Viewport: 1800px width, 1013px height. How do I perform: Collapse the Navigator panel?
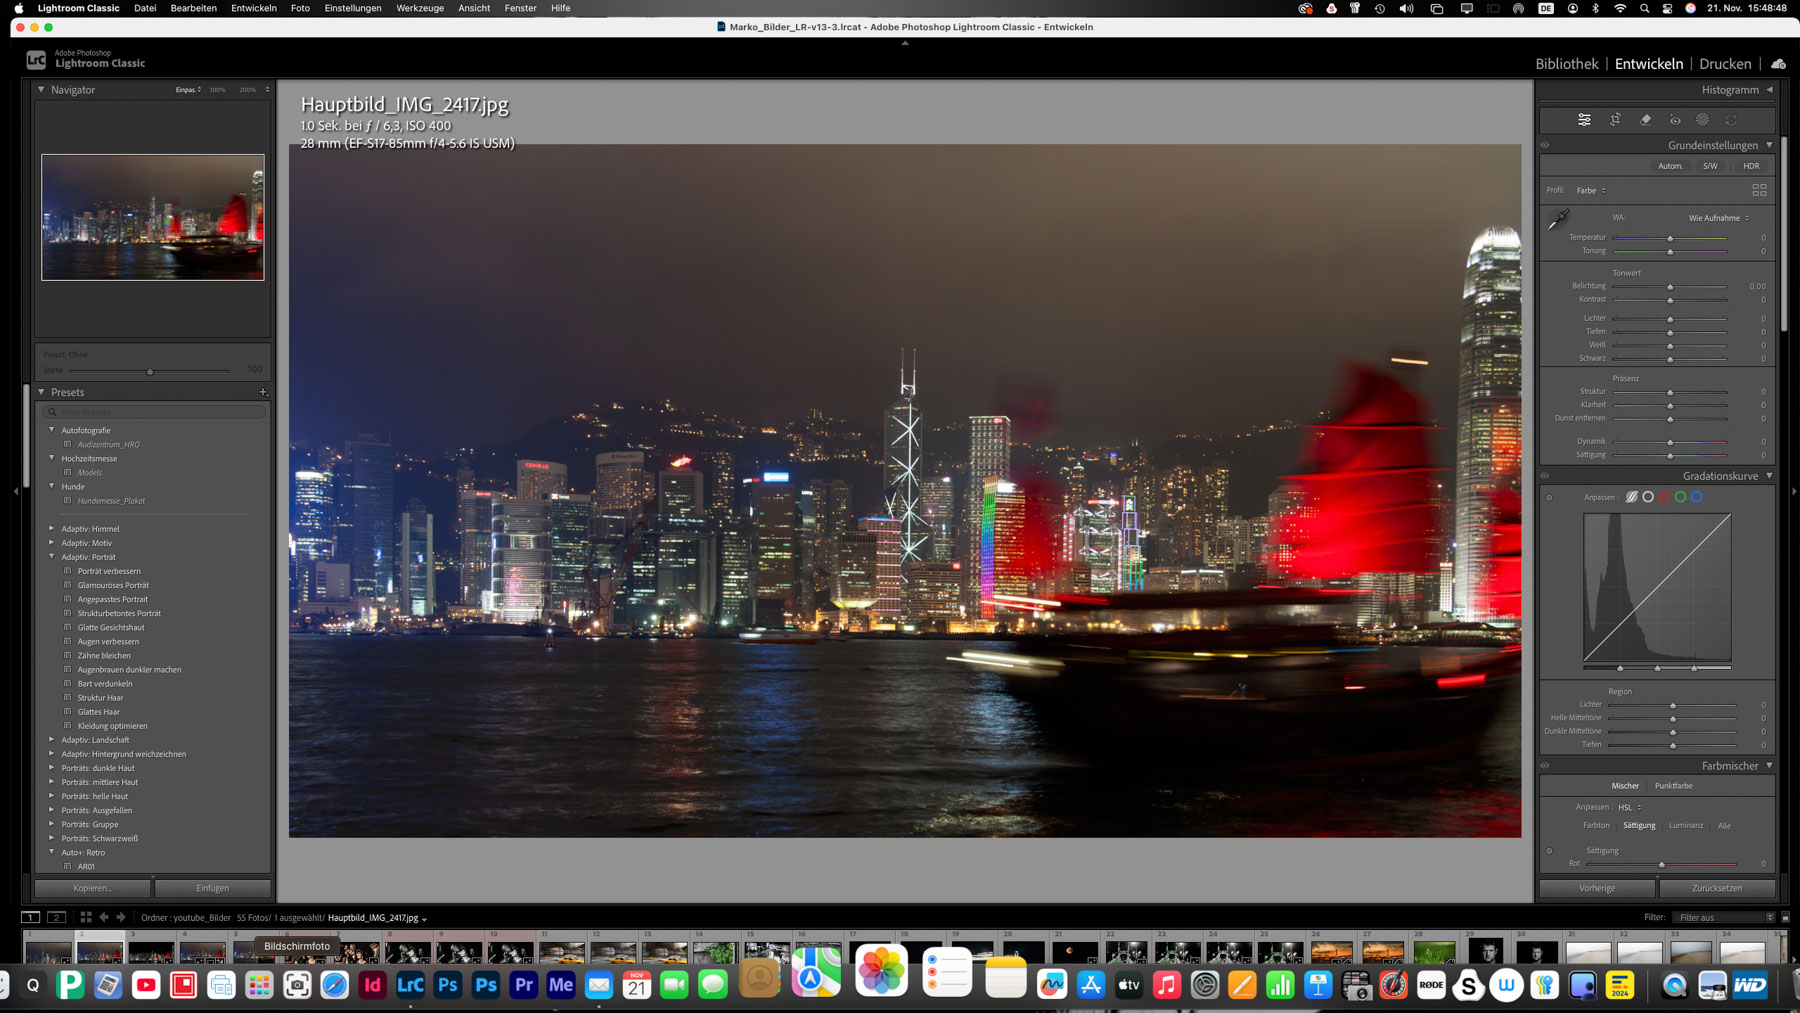41,90
